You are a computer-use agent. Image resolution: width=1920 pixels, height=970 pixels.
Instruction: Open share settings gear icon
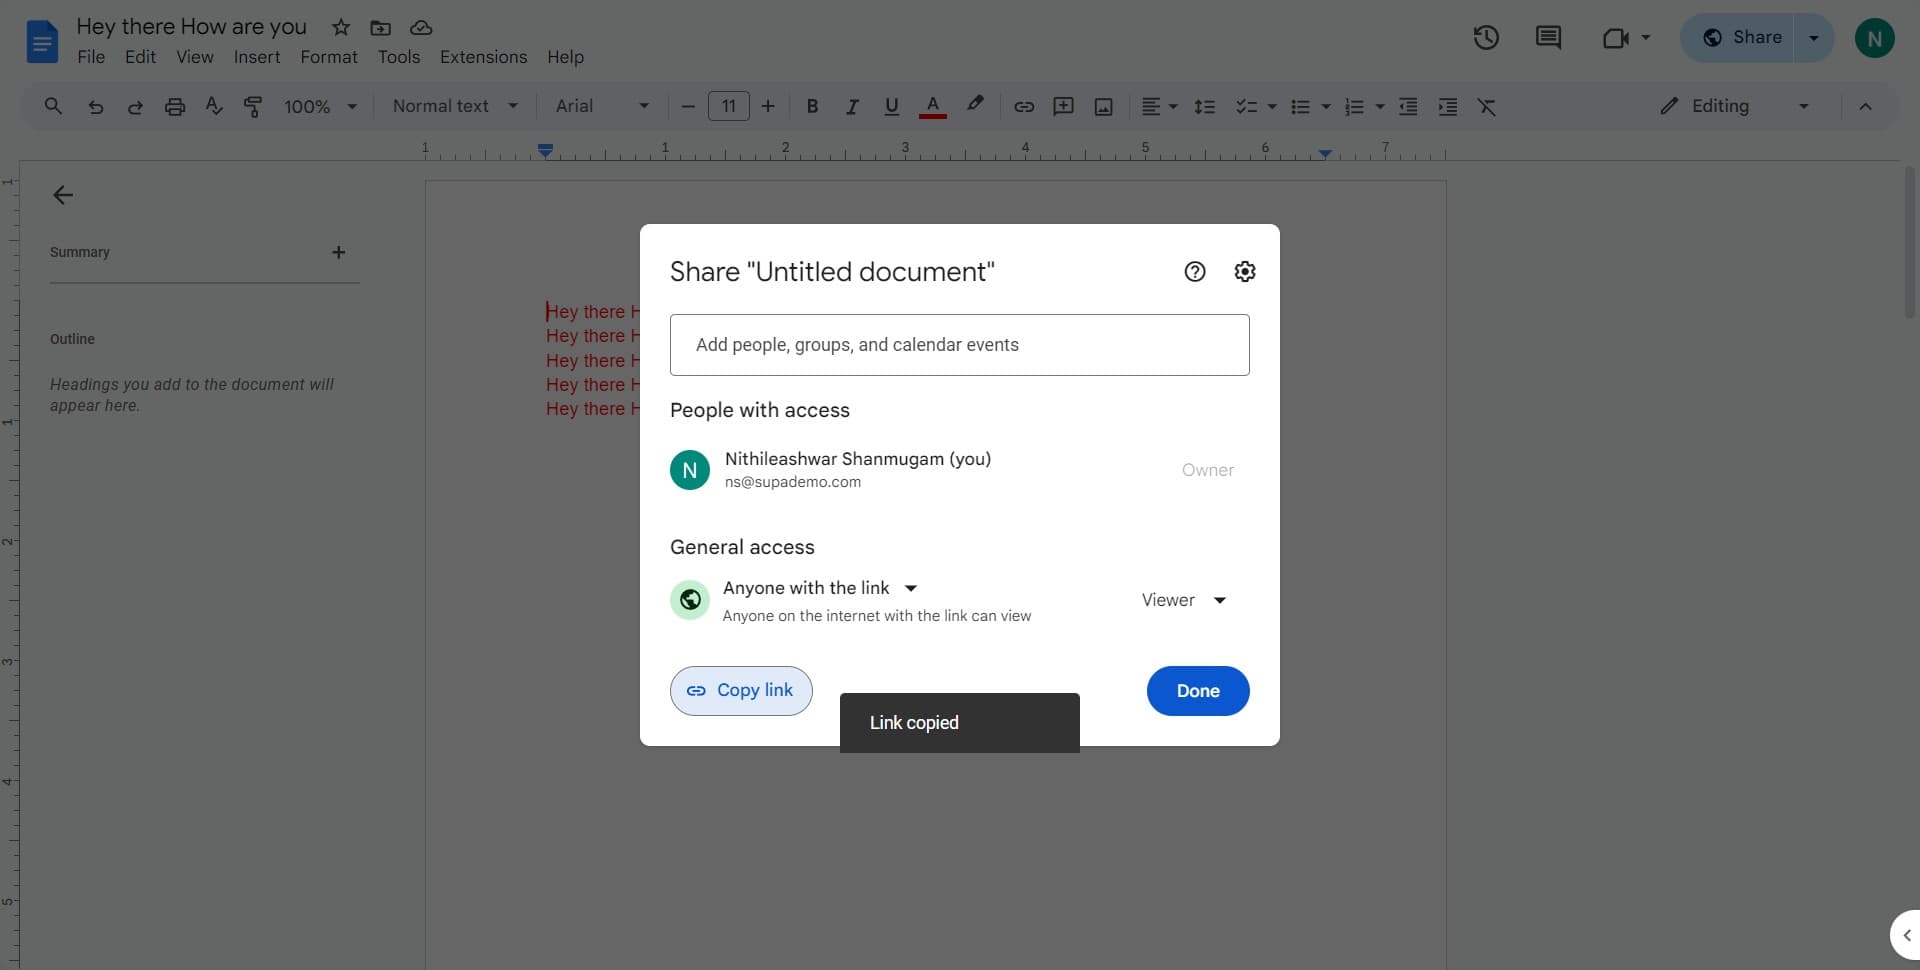point(1244,271)
